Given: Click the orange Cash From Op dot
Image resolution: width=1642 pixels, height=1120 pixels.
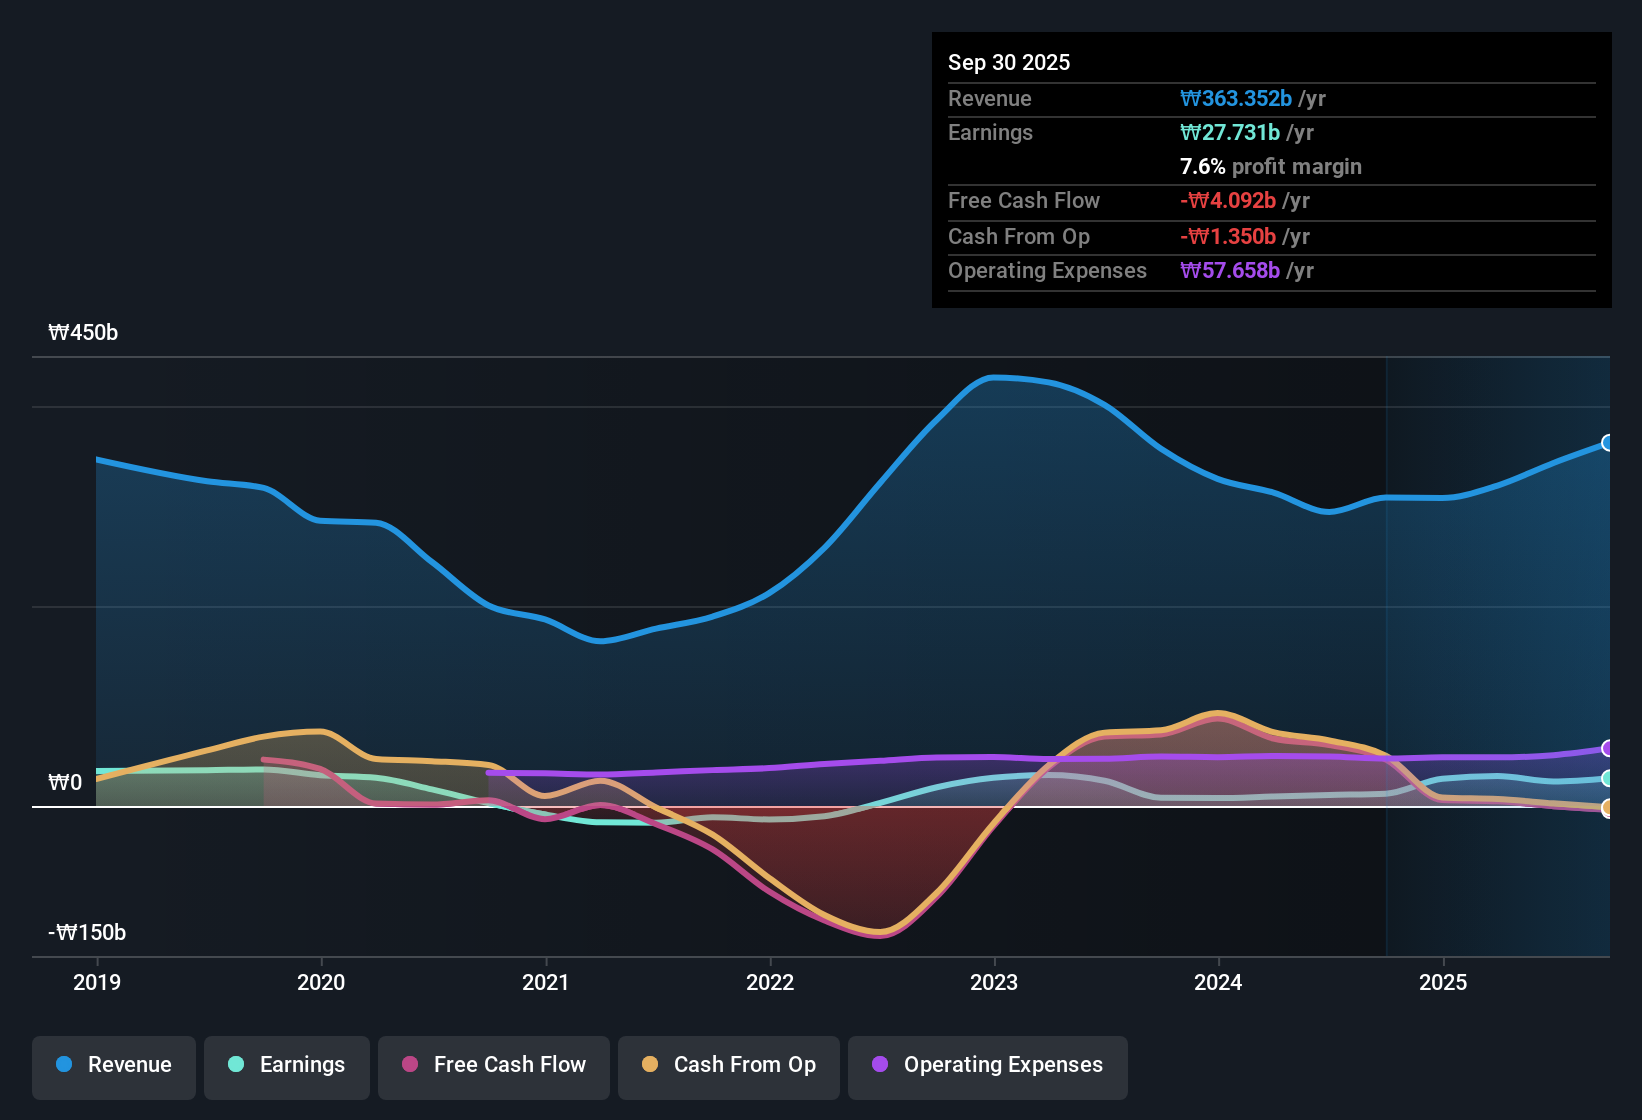Looking at the screenshot, I should click(650, 1065).
